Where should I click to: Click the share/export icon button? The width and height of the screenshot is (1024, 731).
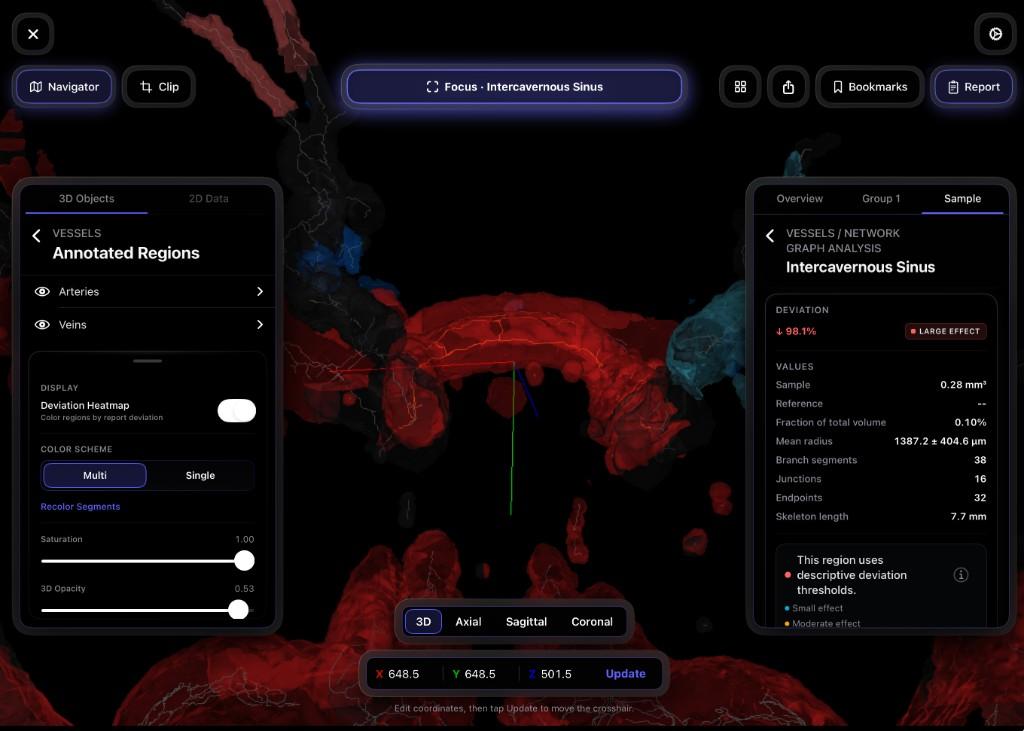click(x=788, y=87)
